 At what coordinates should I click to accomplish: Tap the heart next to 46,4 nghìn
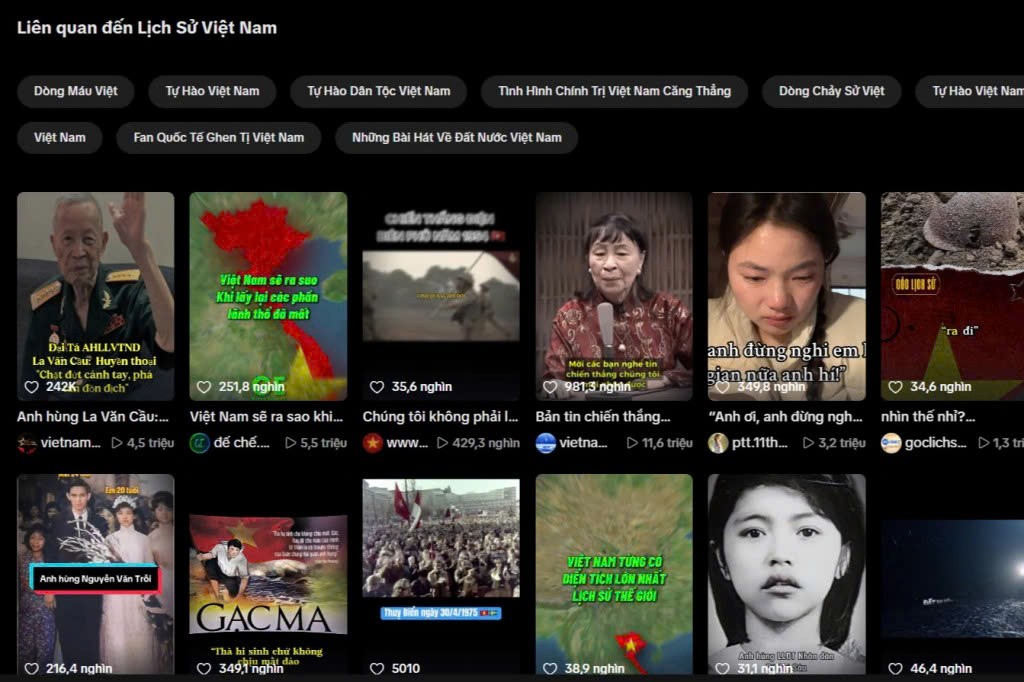(895, 668)
